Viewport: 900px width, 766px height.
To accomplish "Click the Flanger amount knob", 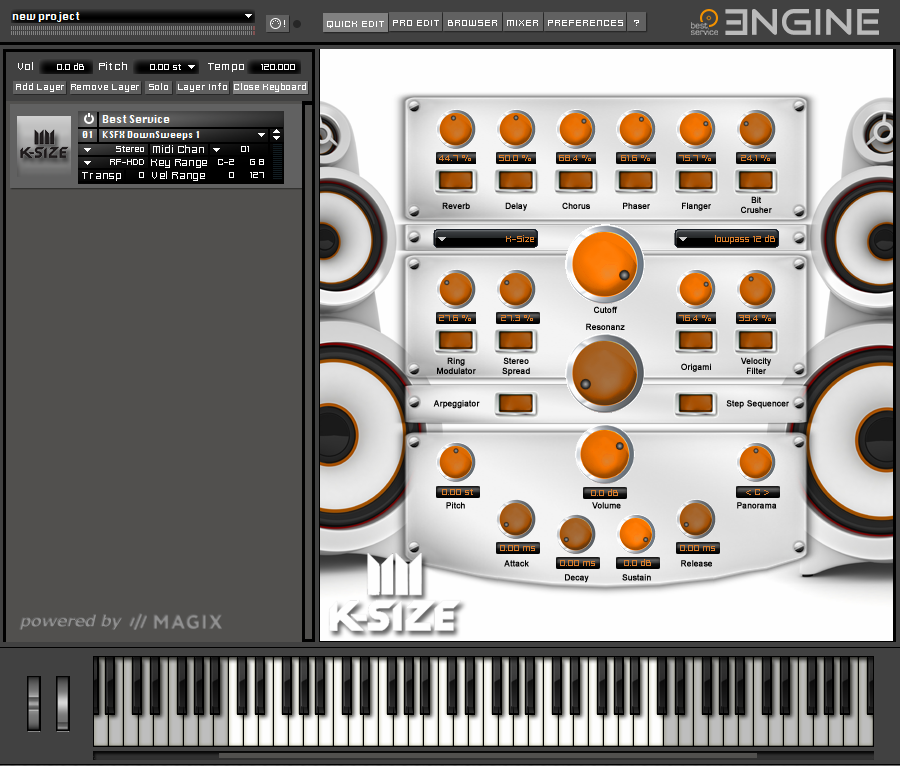I will [696, 129].
